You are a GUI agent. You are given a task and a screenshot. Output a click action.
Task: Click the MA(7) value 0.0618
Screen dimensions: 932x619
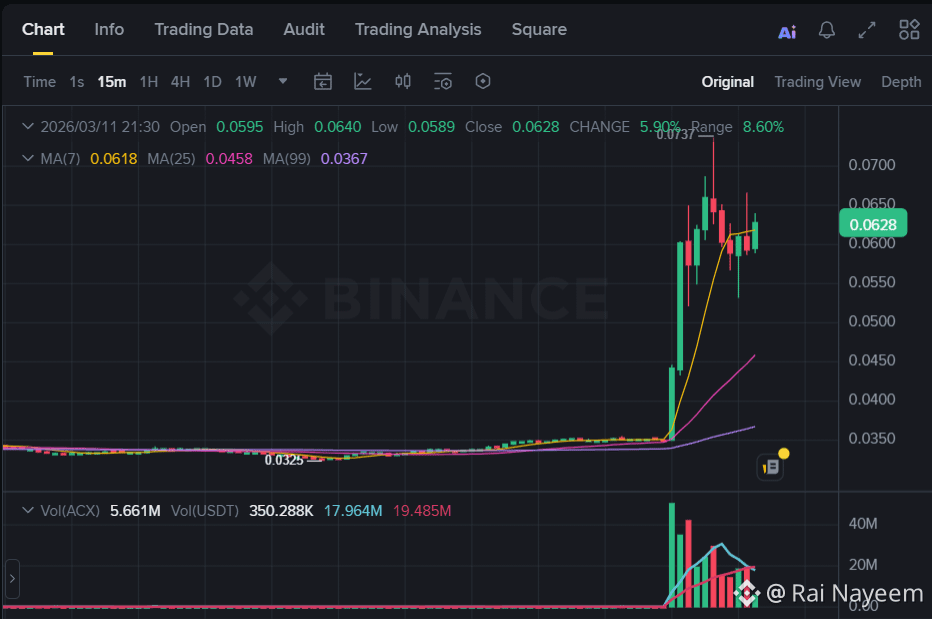click(x=114, y=159)
